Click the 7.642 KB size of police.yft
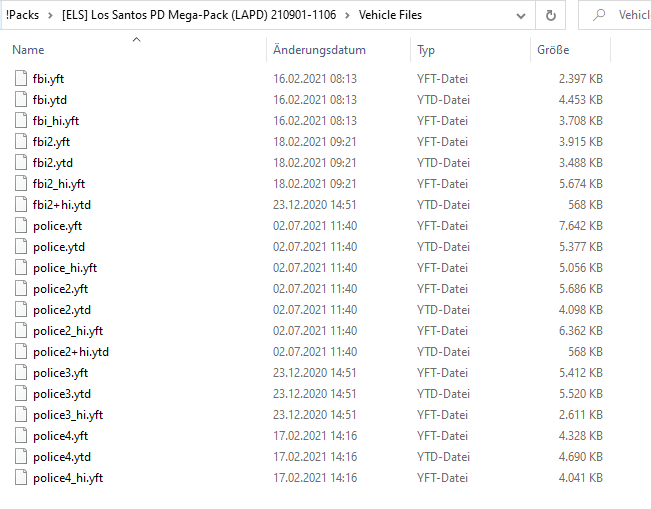Screen dimensions: 651x509 pos(580,226)
